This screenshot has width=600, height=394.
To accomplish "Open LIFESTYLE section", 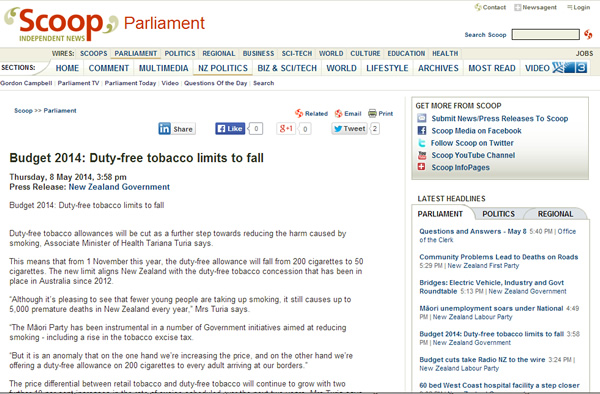I will pyautogui.click(x=387, y=68).
